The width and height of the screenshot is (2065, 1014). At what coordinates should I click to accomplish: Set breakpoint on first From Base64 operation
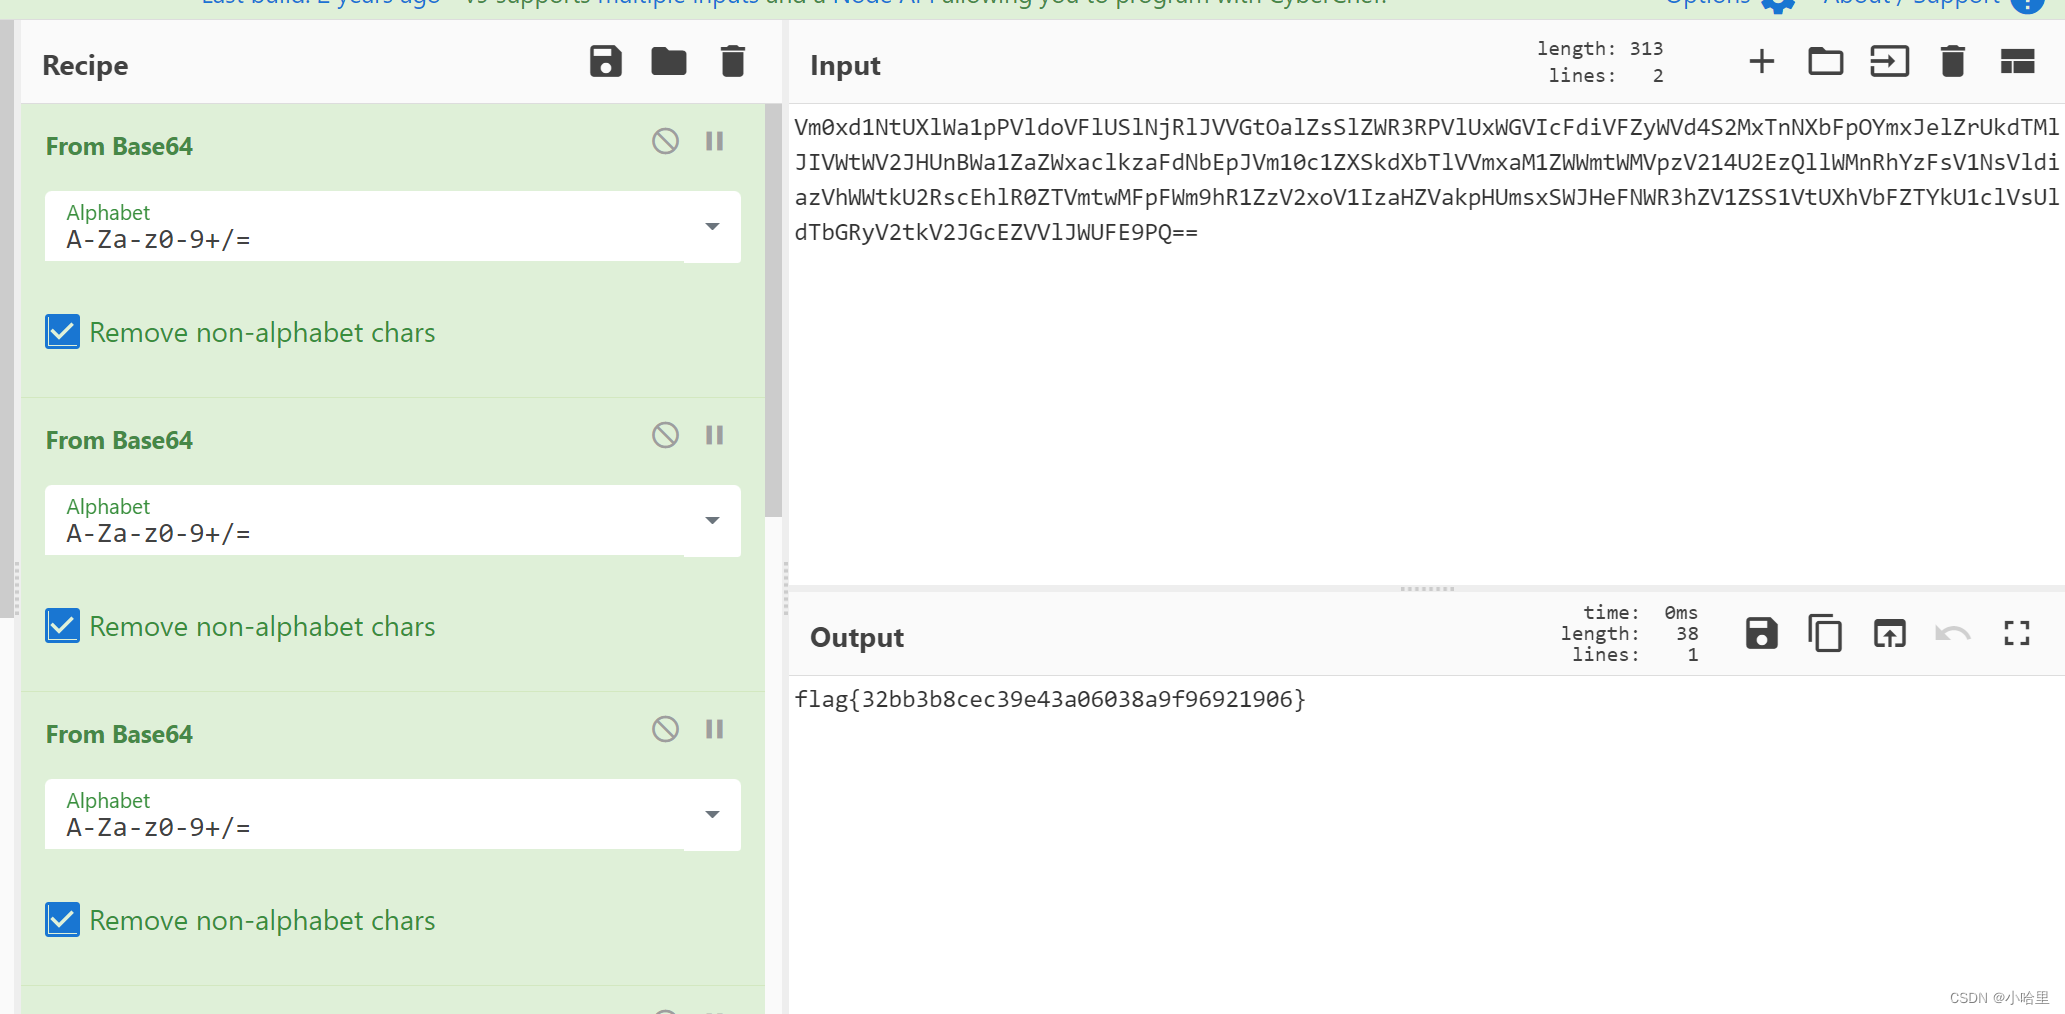[x=714, y=141]
